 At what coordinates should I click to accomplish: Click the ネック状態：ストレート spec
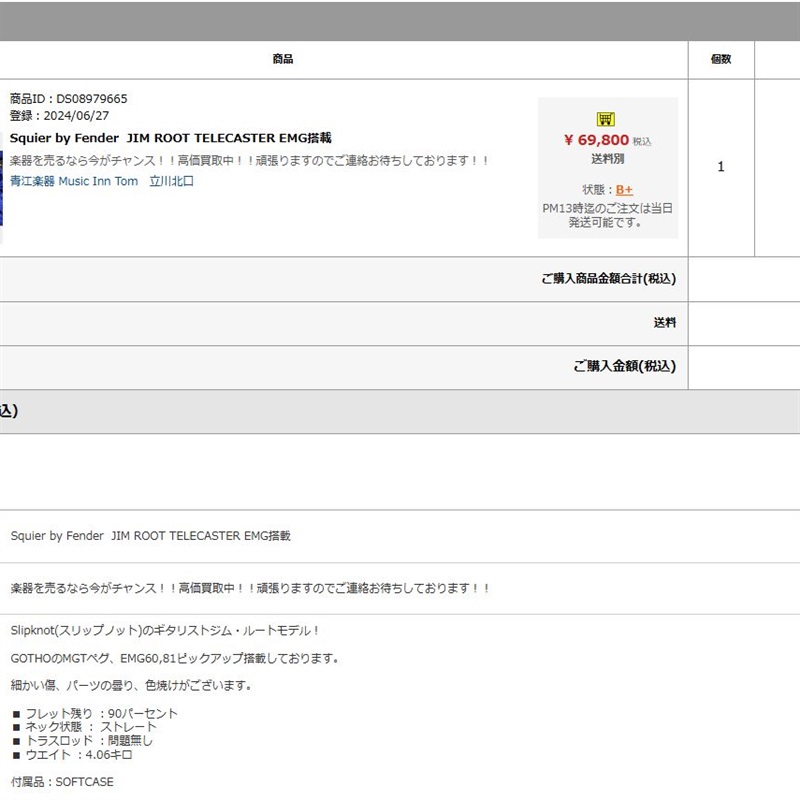(85, 727)
